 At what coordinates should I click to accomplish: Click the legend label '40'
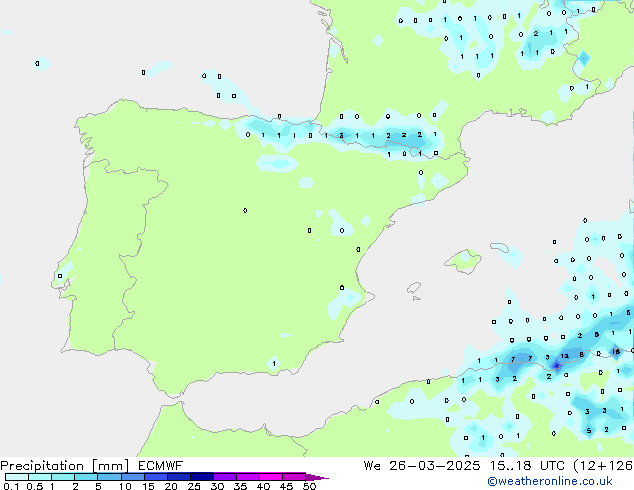click(x=263, y=486)
